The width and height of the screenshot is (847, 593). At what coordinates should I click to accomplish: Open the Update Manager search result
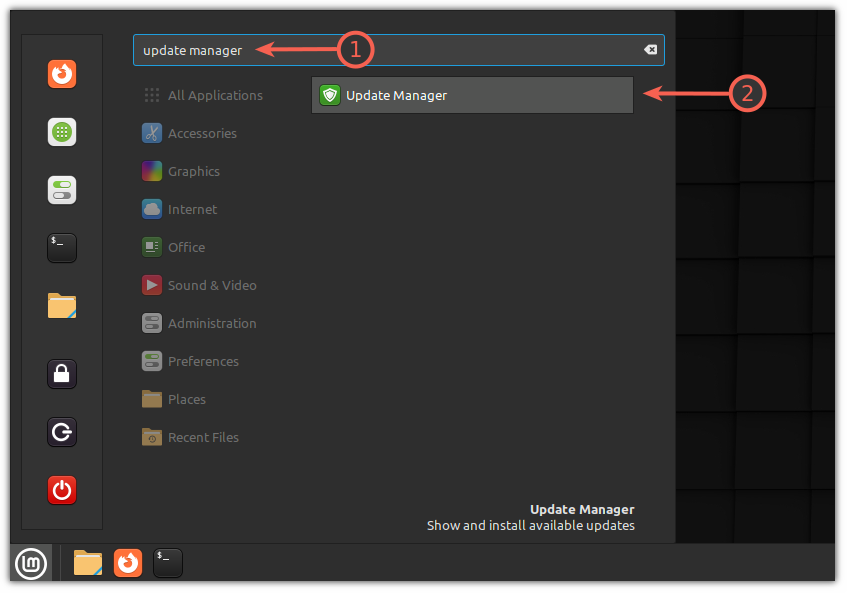tap(472, 95)
